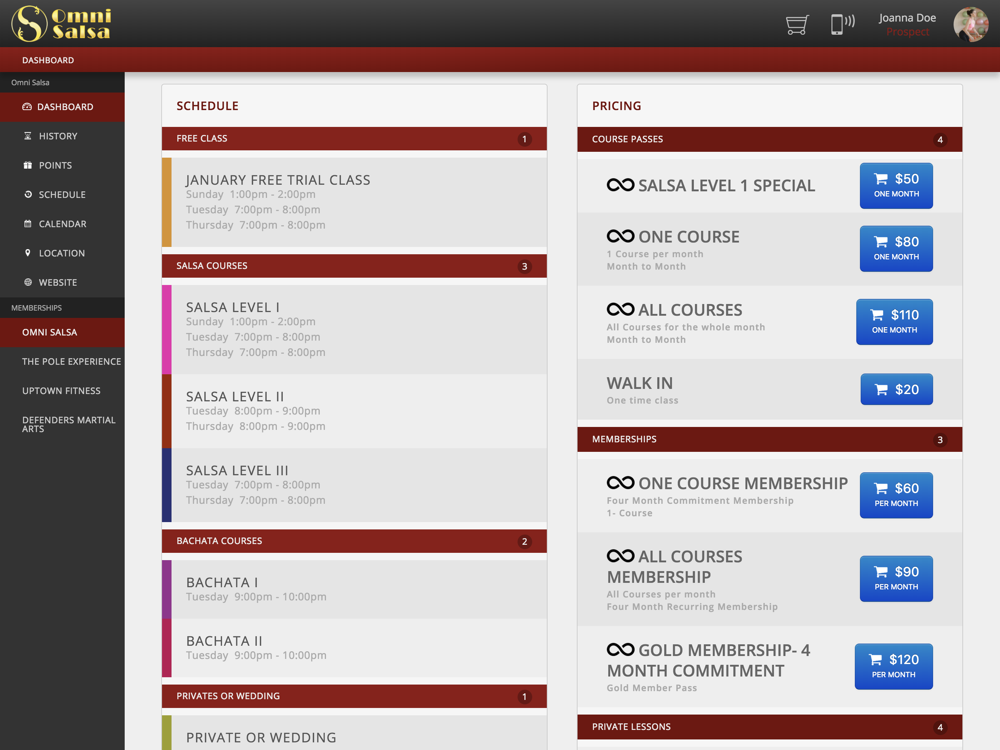The width and height of the screenshot is (1000, 750).
Task: Buy the $120 Gold Membership
Action: coord(893,666)
